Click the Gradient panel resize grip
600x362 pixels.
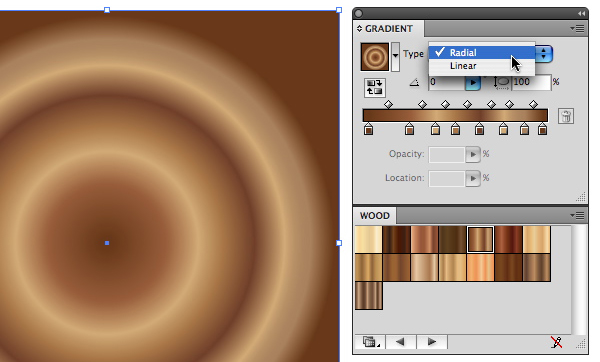tap(581, 197)
